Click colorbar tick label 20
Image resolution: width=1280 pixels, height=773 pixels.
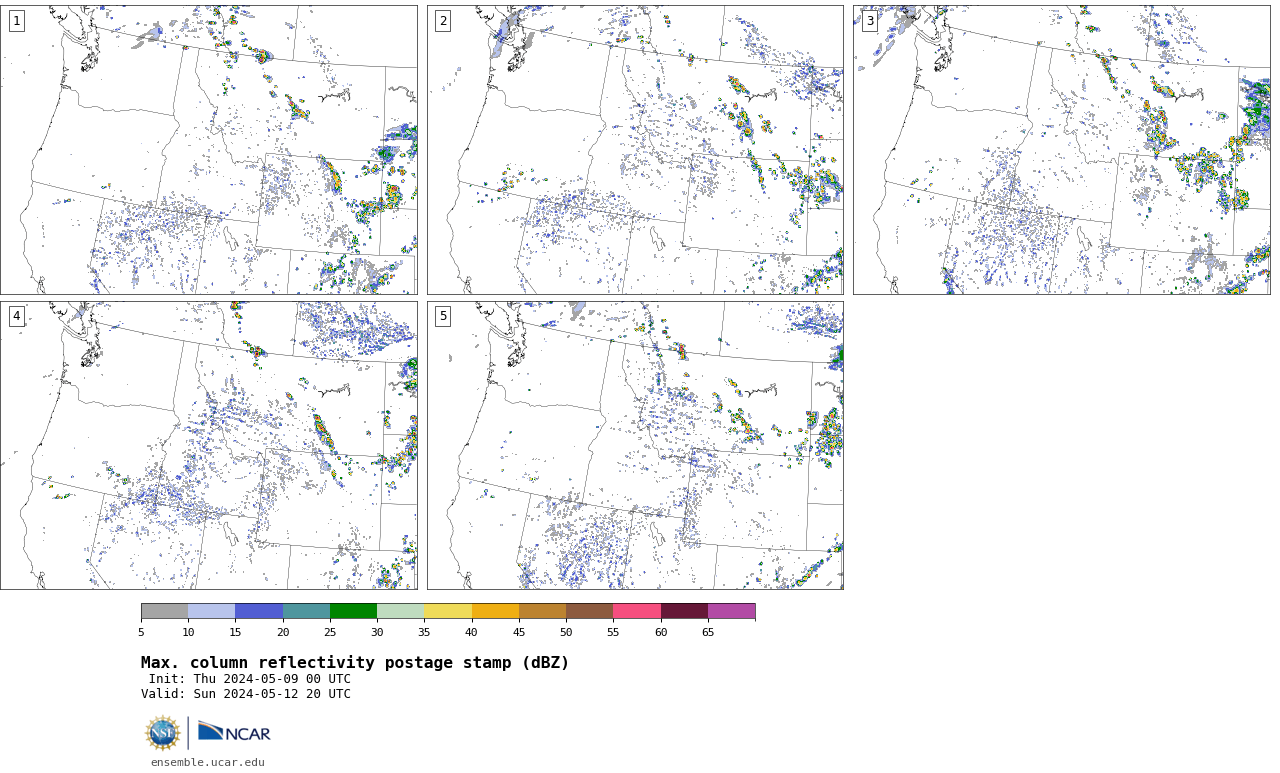tap(283, 632)
